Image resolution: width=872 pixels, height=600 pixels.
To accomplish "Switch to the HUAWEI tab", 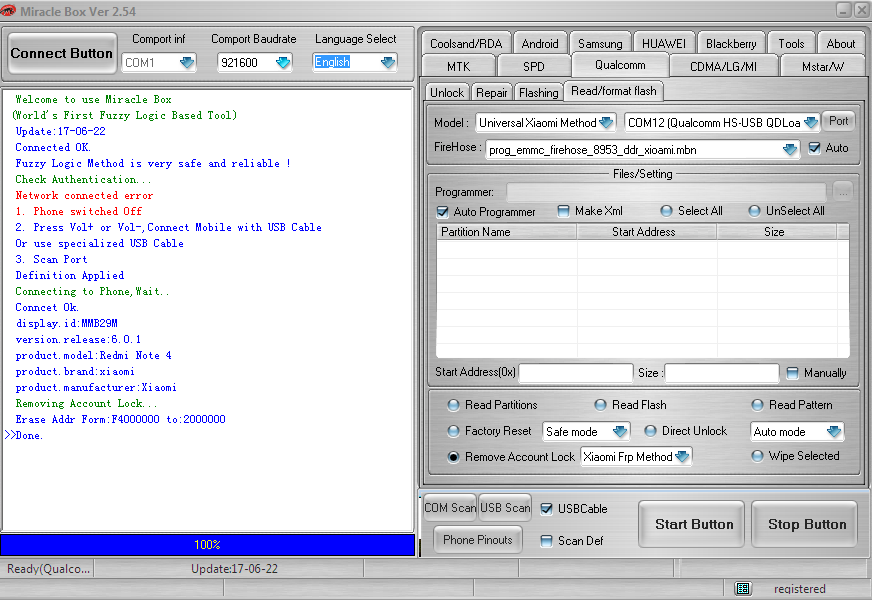I will [x=664, y=43].
